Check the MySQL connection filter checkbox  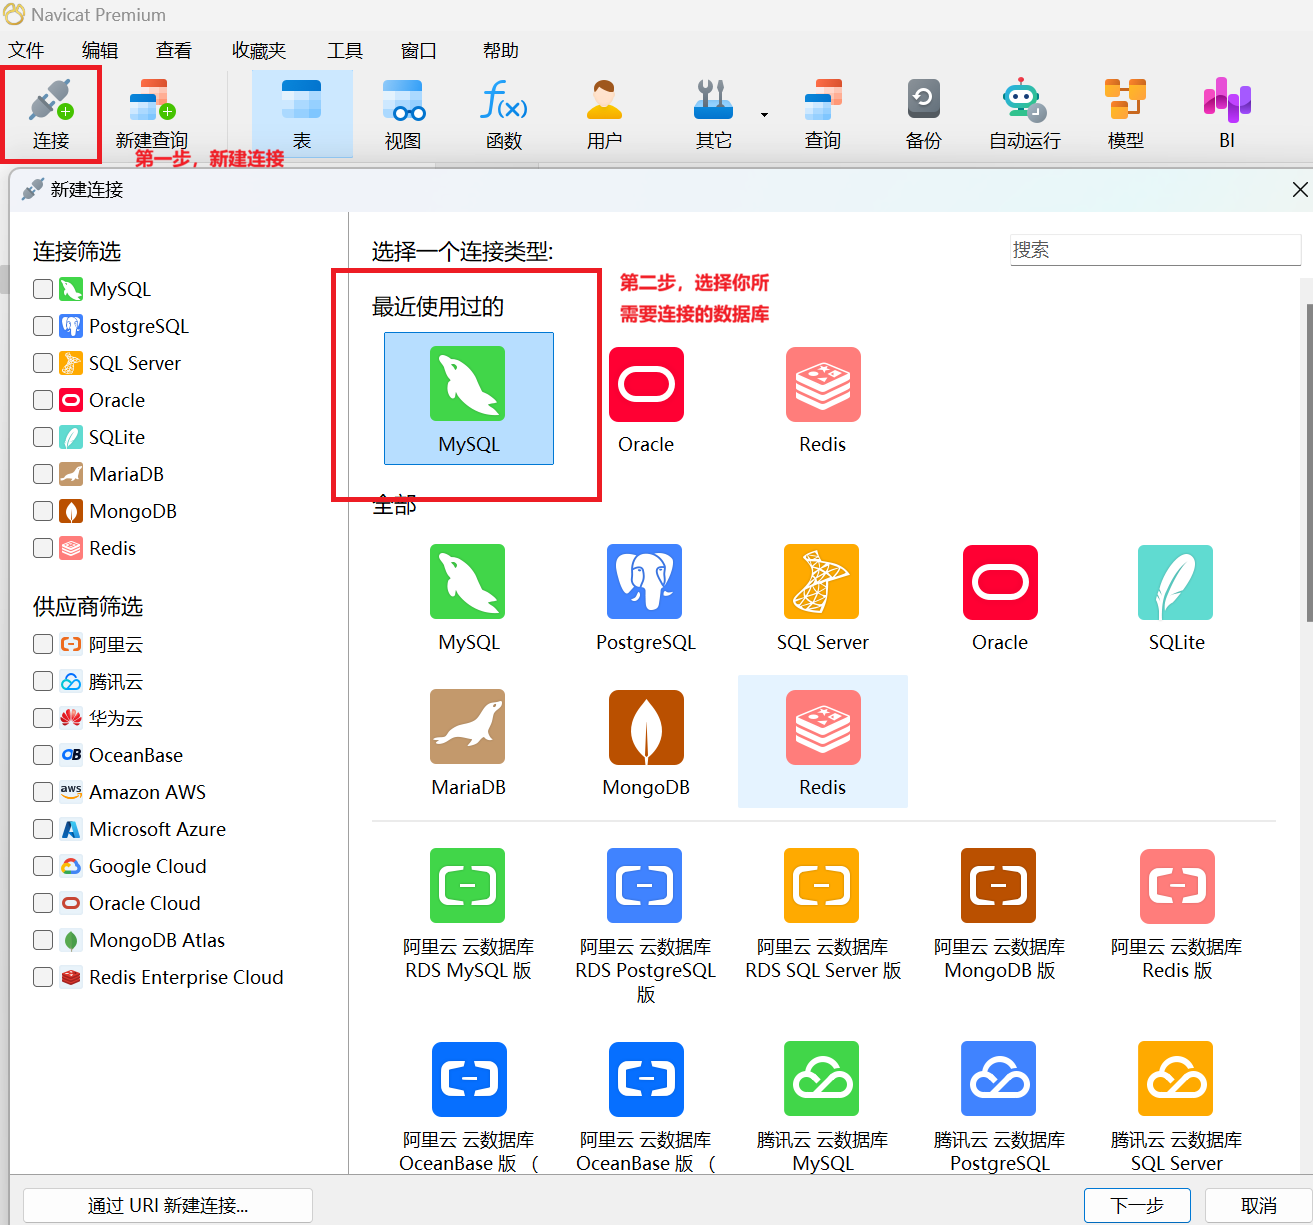[43, 289]
